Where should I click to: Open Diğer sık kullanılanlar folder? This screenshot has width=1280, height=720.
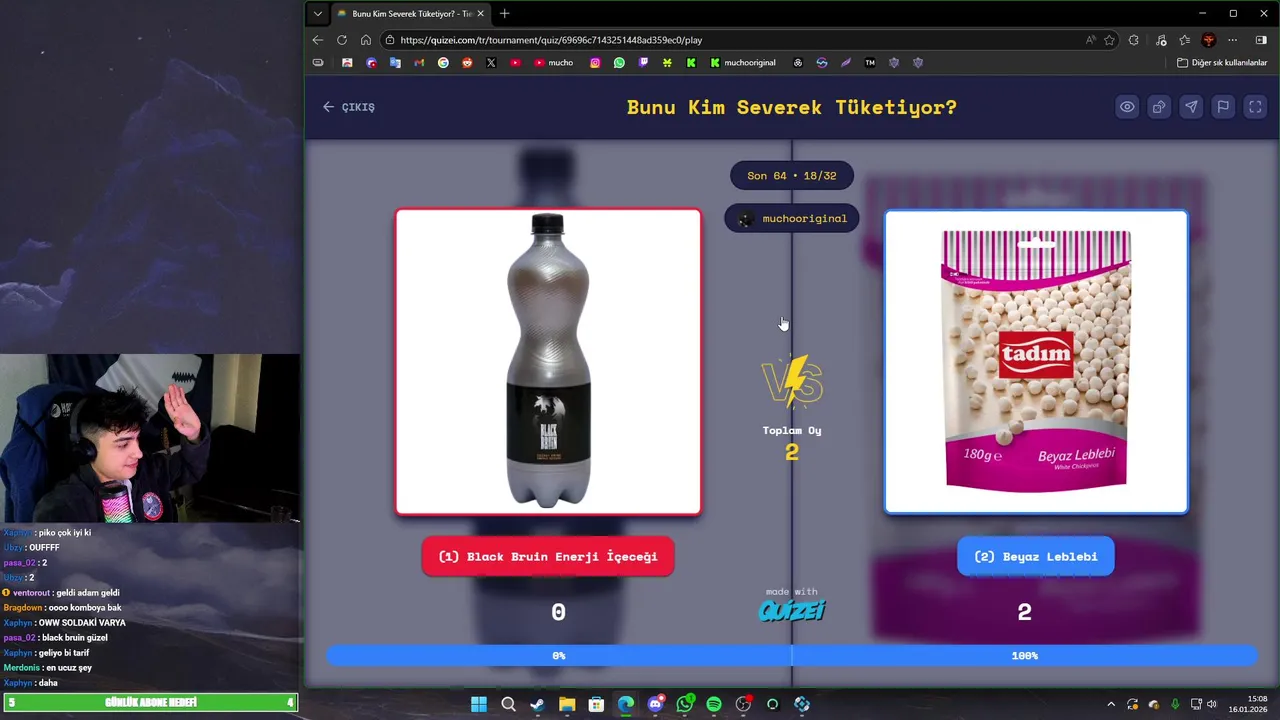click(x=1222, y=63)
